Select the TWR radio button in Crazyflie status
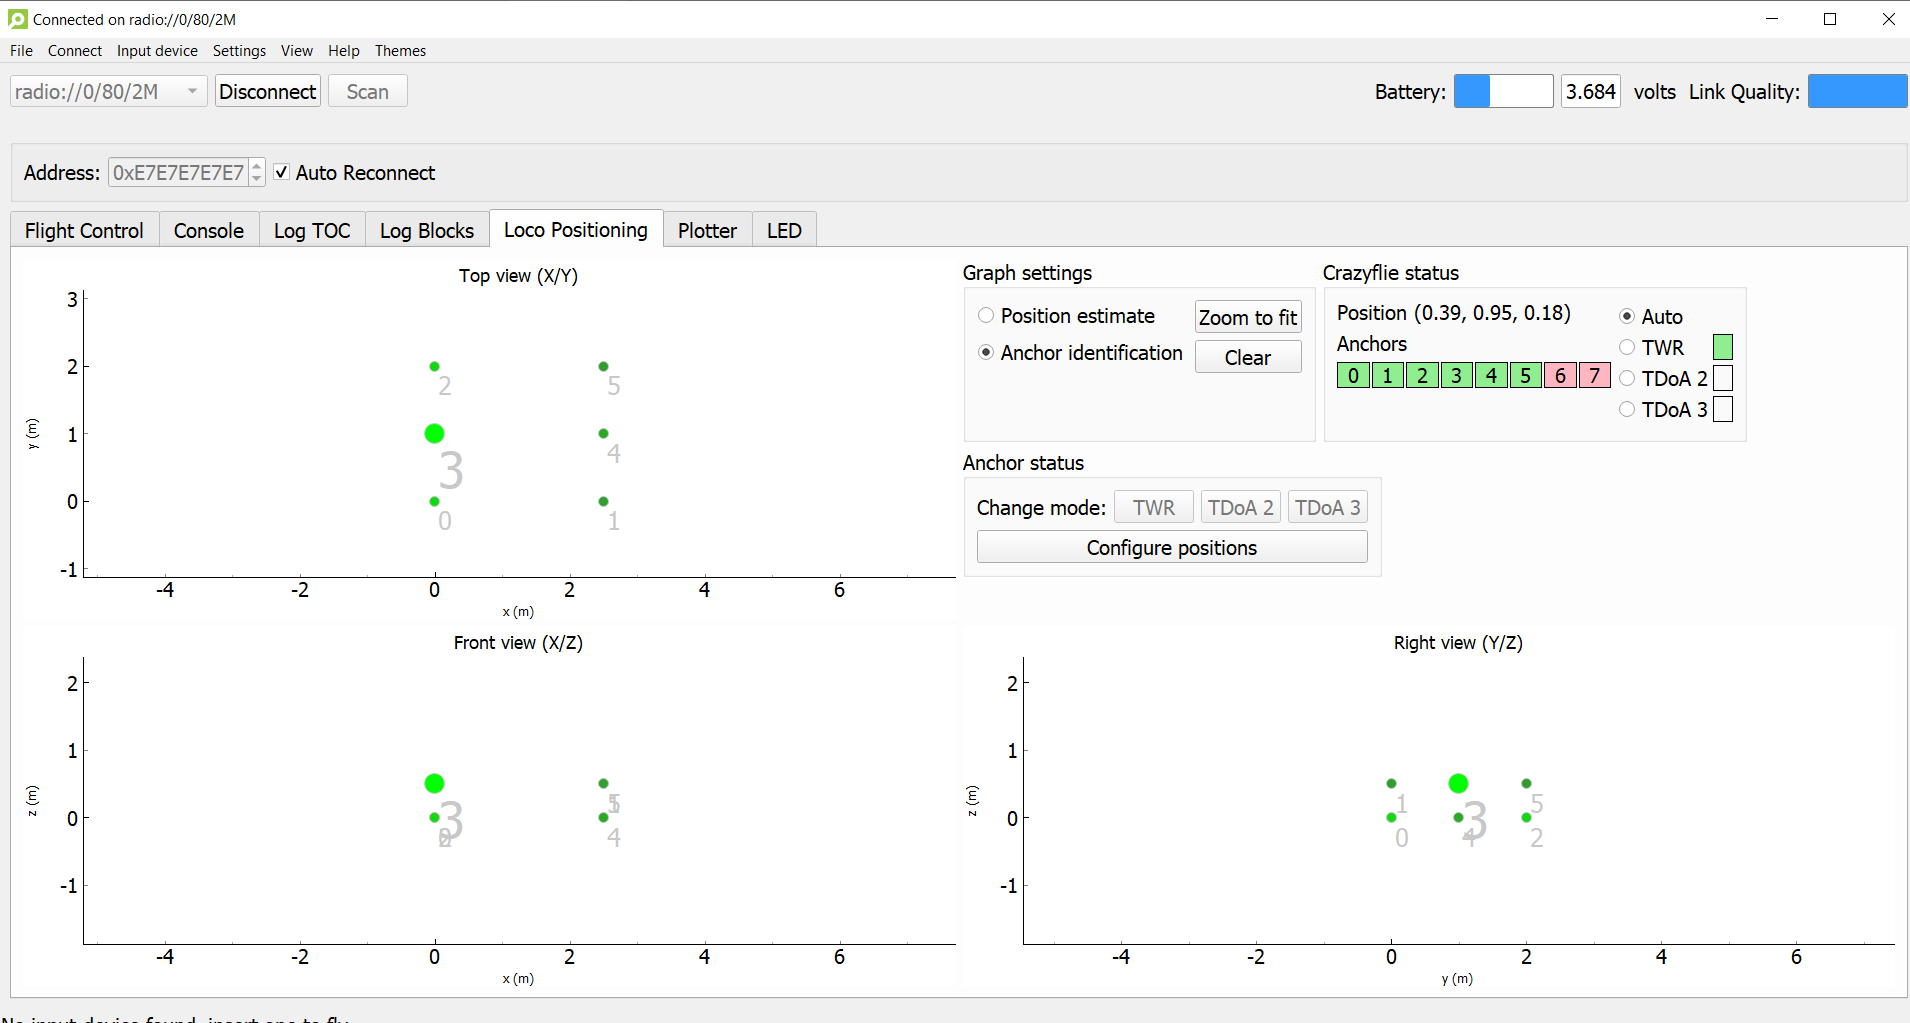Screen dimensions: 1910x1023 pos(1627,347)
